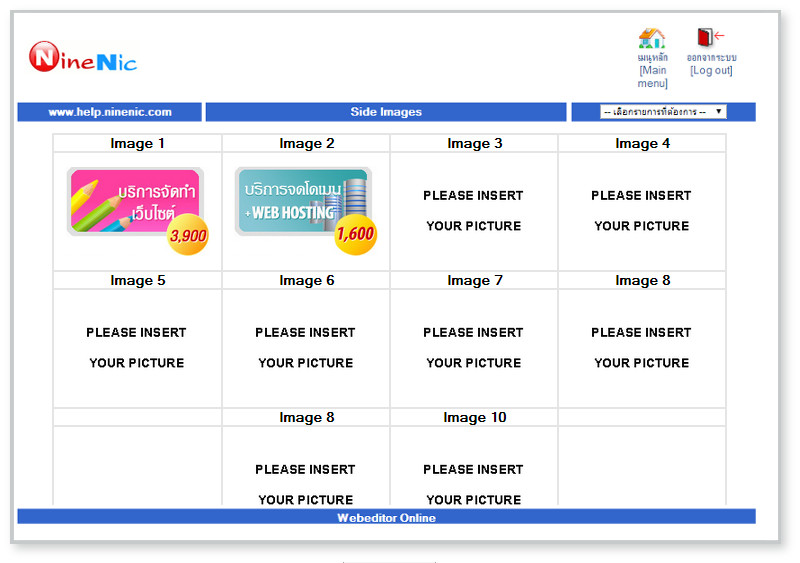Select the Image 10 picture placeholder
The width and height of the screenshot is (800, 563).
473,484
